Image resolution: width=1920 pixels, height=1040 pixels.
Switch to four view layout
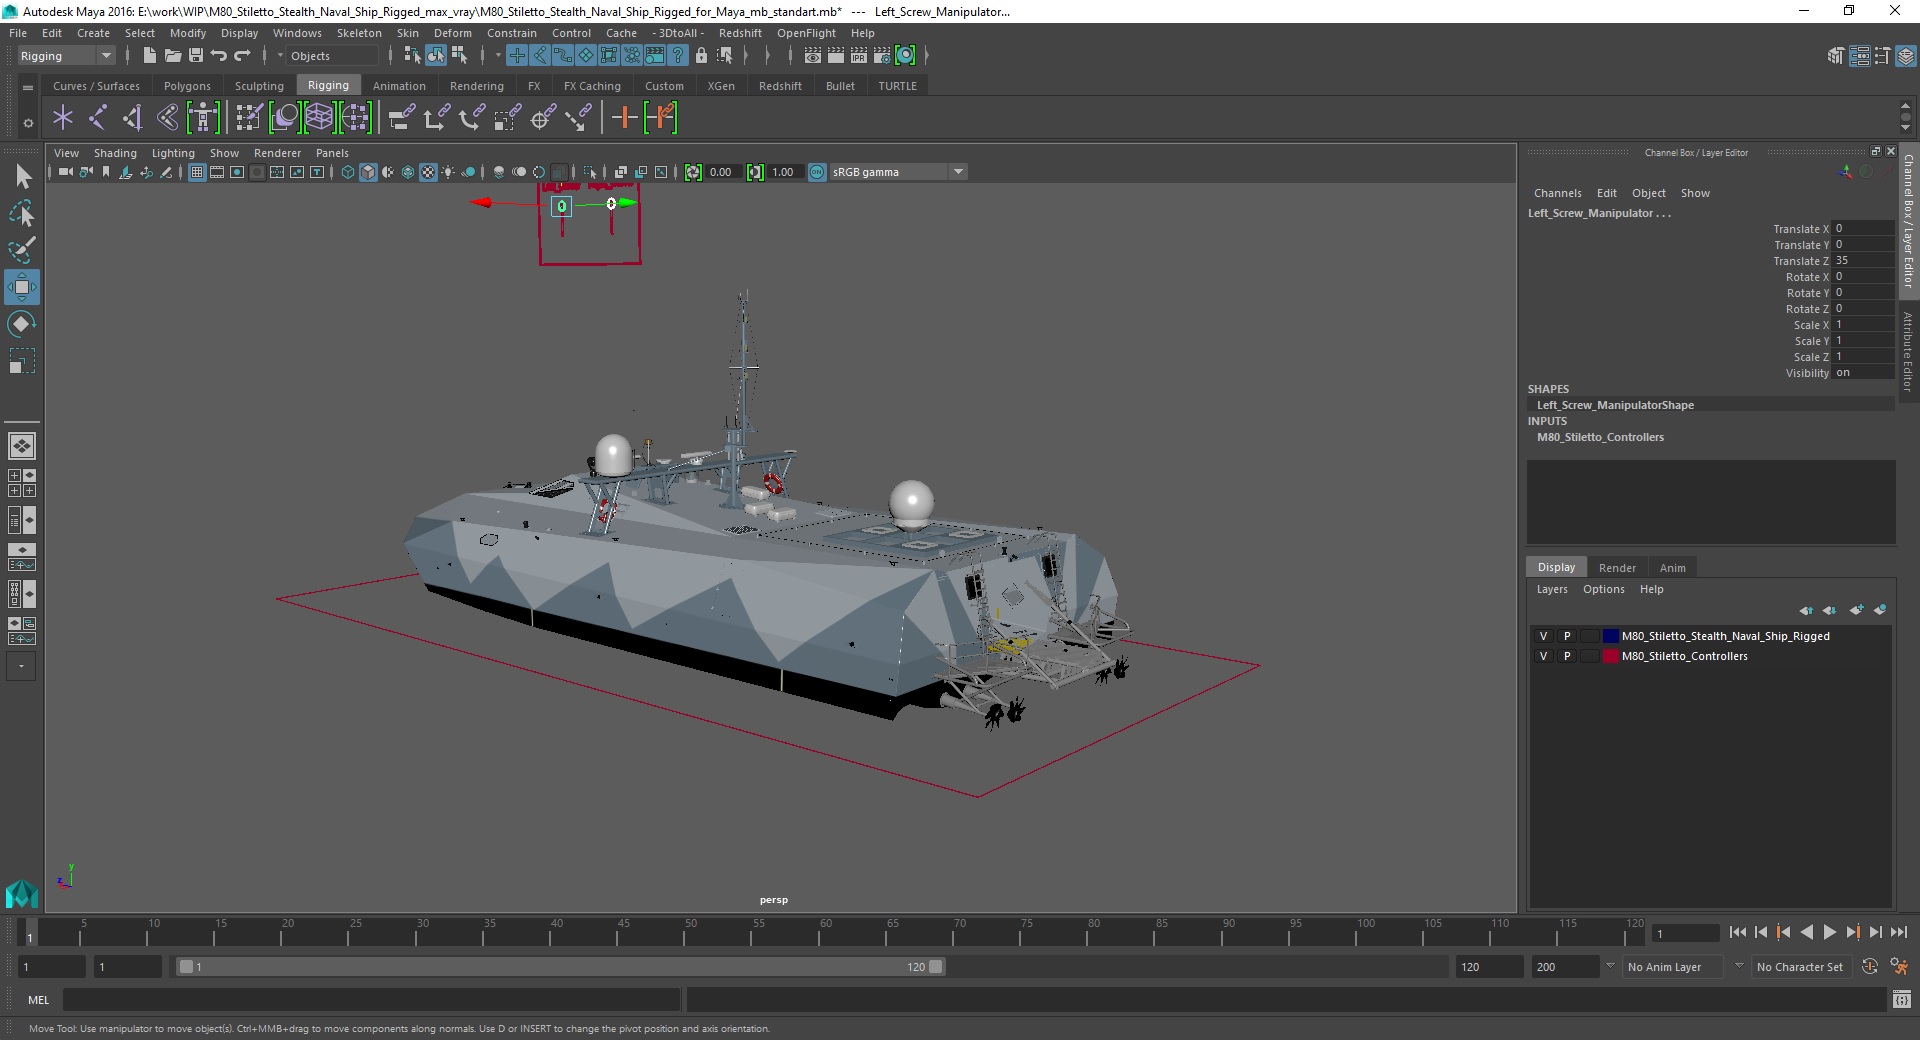22,483
